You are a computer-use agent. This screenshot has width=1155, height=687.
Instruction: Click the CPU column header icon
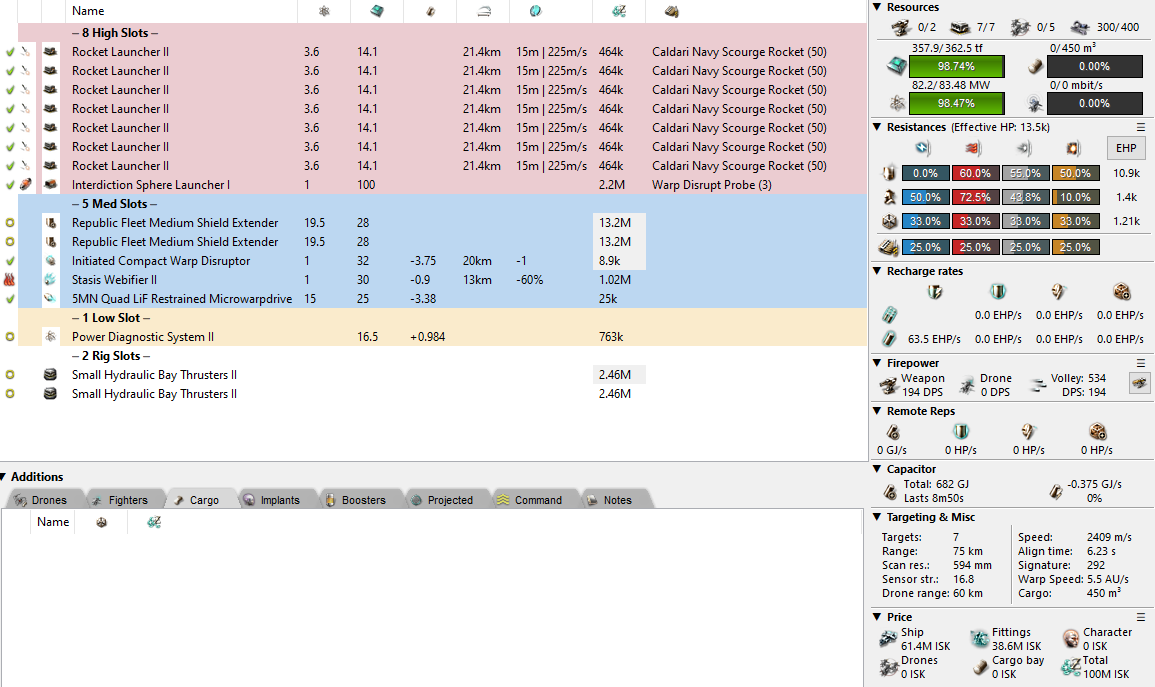[x=376, y=11]
